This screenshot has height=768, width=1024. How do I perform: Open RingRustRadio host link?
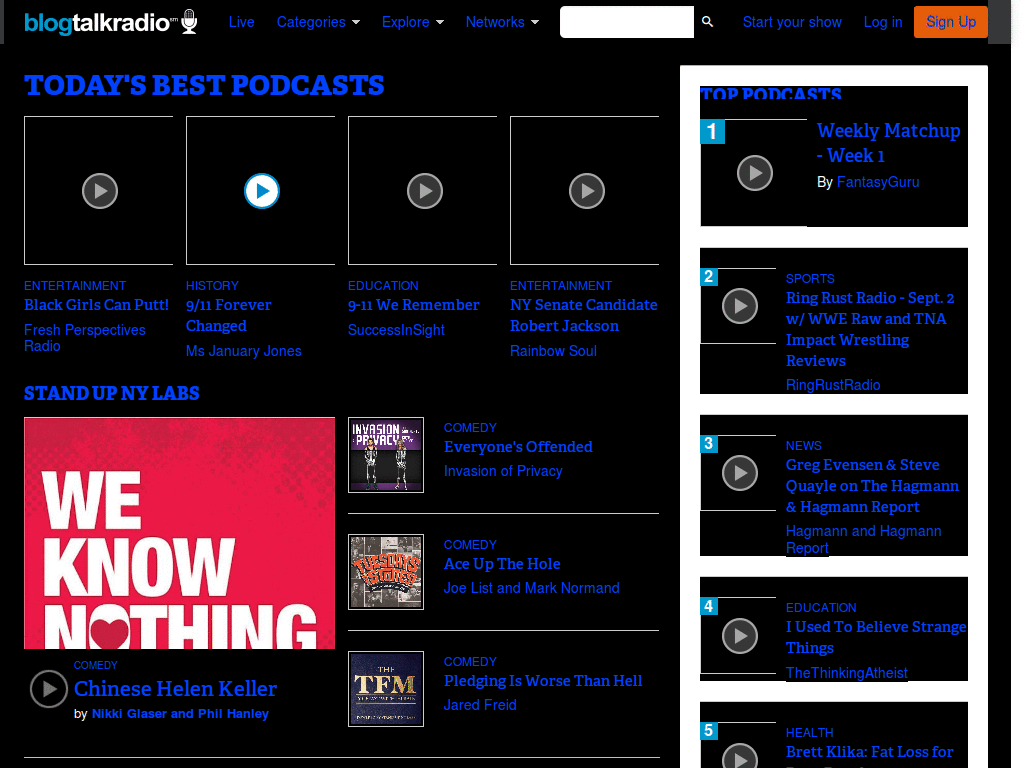[x=833, y=385]
